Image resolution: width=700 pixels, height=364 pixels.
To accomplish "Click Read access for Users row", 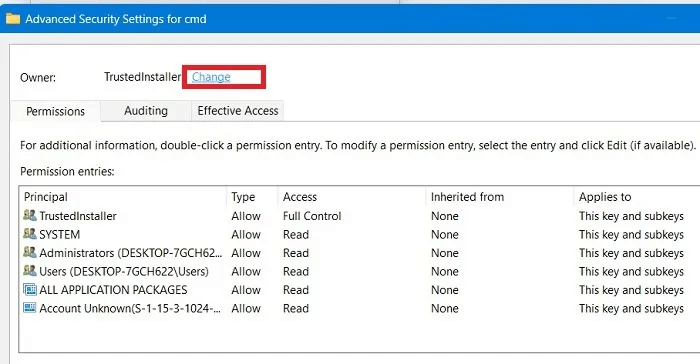I will pos(296,272).
